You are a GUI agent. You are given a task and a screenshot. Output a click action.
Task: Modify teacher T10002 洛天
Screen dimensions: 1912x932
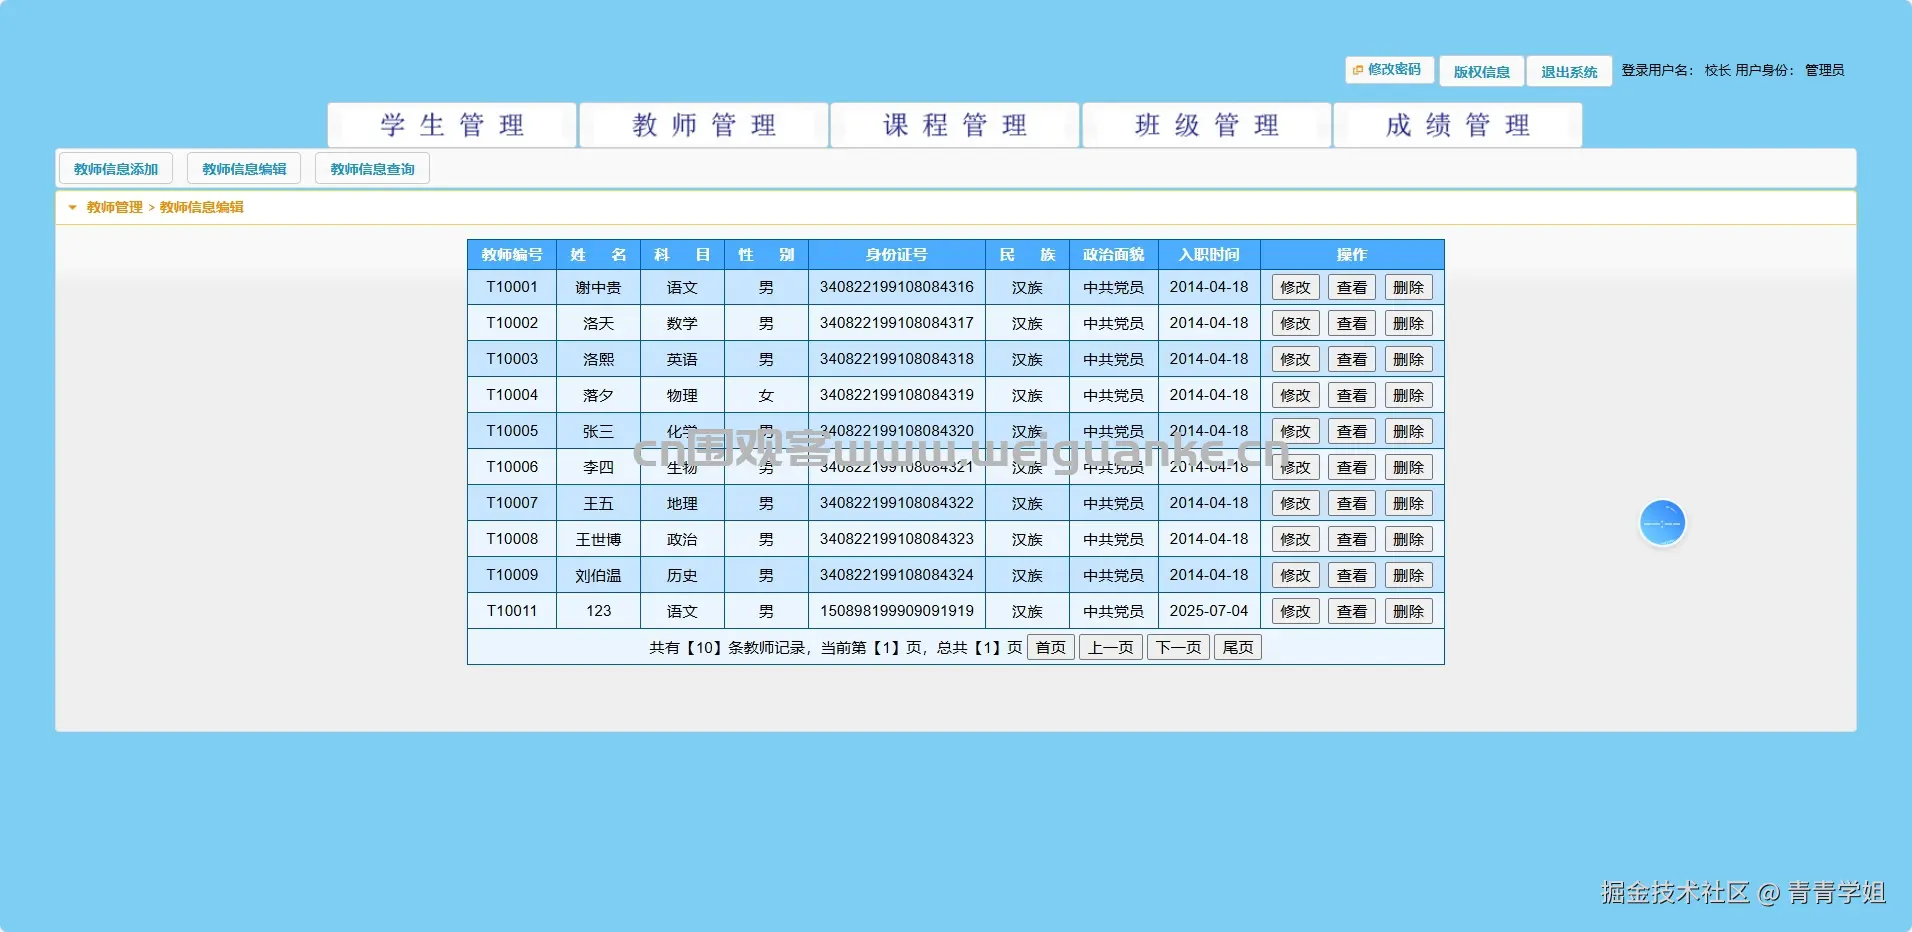[x=1295, y=324]
